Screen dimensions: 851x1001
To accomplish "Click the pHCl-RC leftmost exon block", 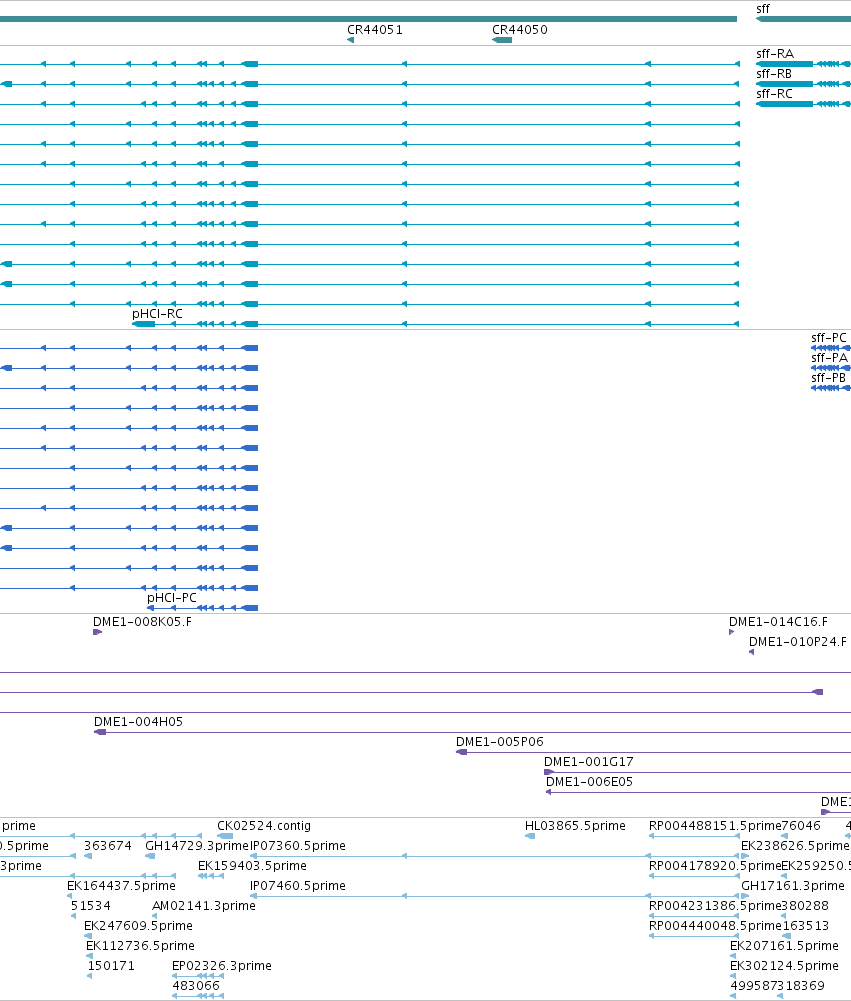I will 144,324.
